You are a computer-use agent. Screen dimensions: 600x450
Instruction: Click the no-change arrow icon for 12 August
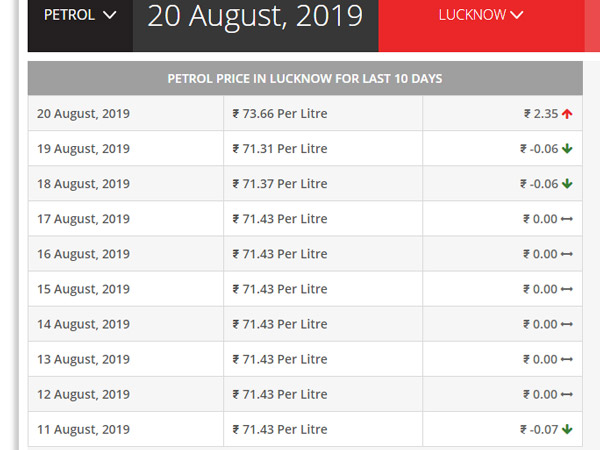[x=567, y=394]
